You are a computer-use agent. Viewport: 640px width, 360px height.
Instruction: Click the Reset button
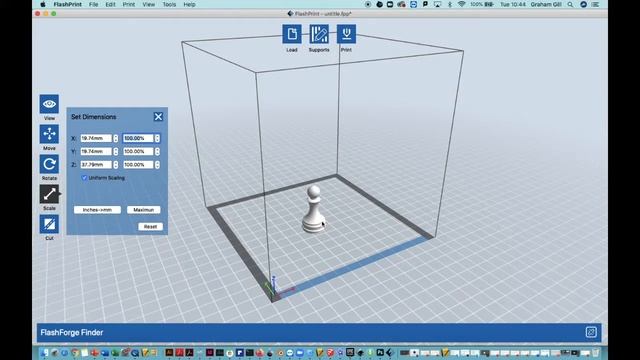pos(150,227)
